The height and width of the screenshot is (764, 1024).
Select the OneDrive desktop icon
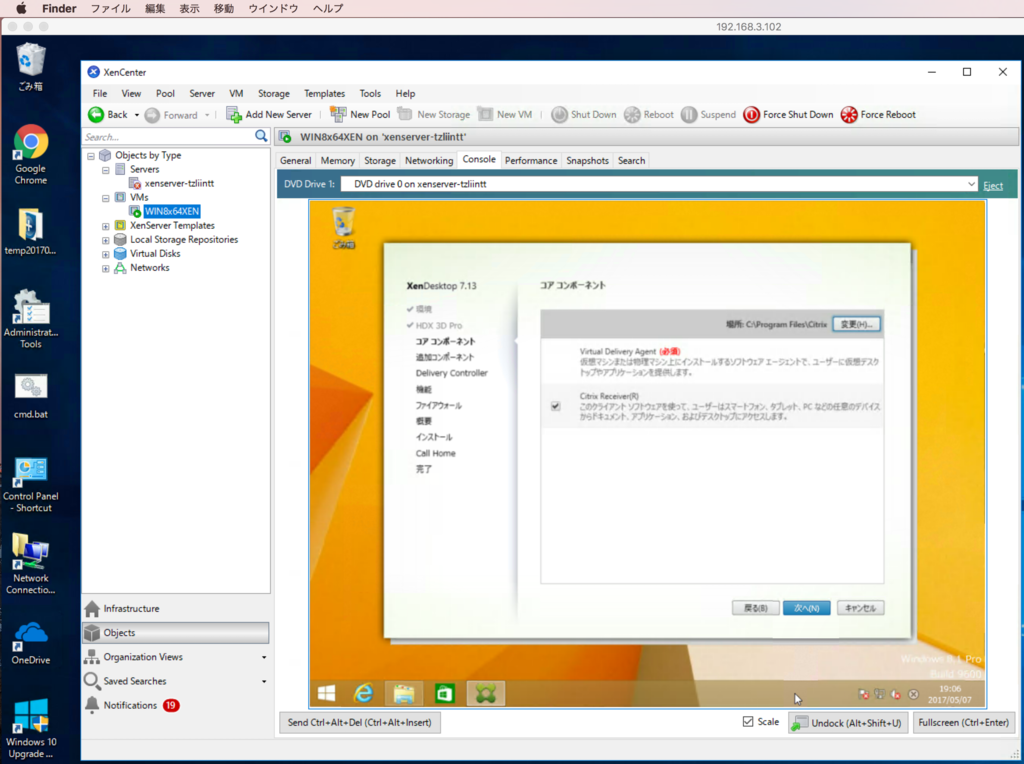[x=31, y=643]
